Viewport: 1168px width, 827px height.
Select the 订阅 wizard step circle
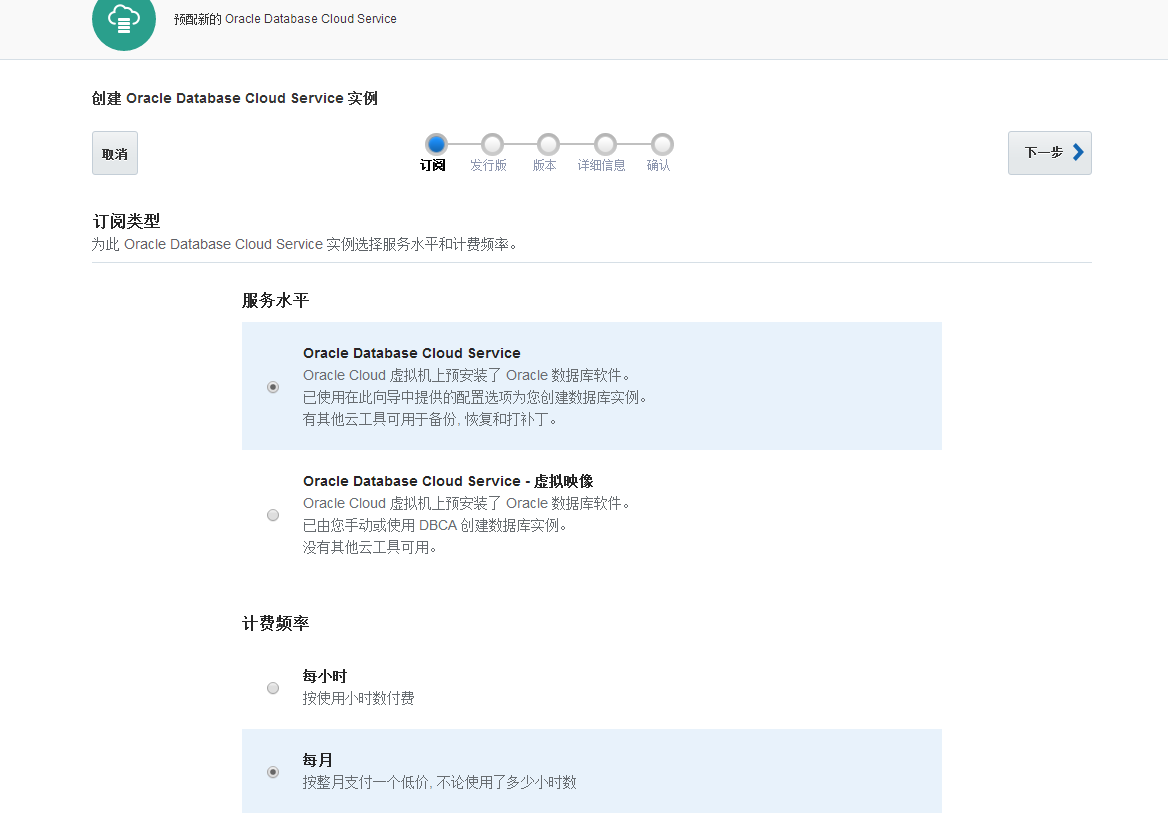(x=436, y=144)
